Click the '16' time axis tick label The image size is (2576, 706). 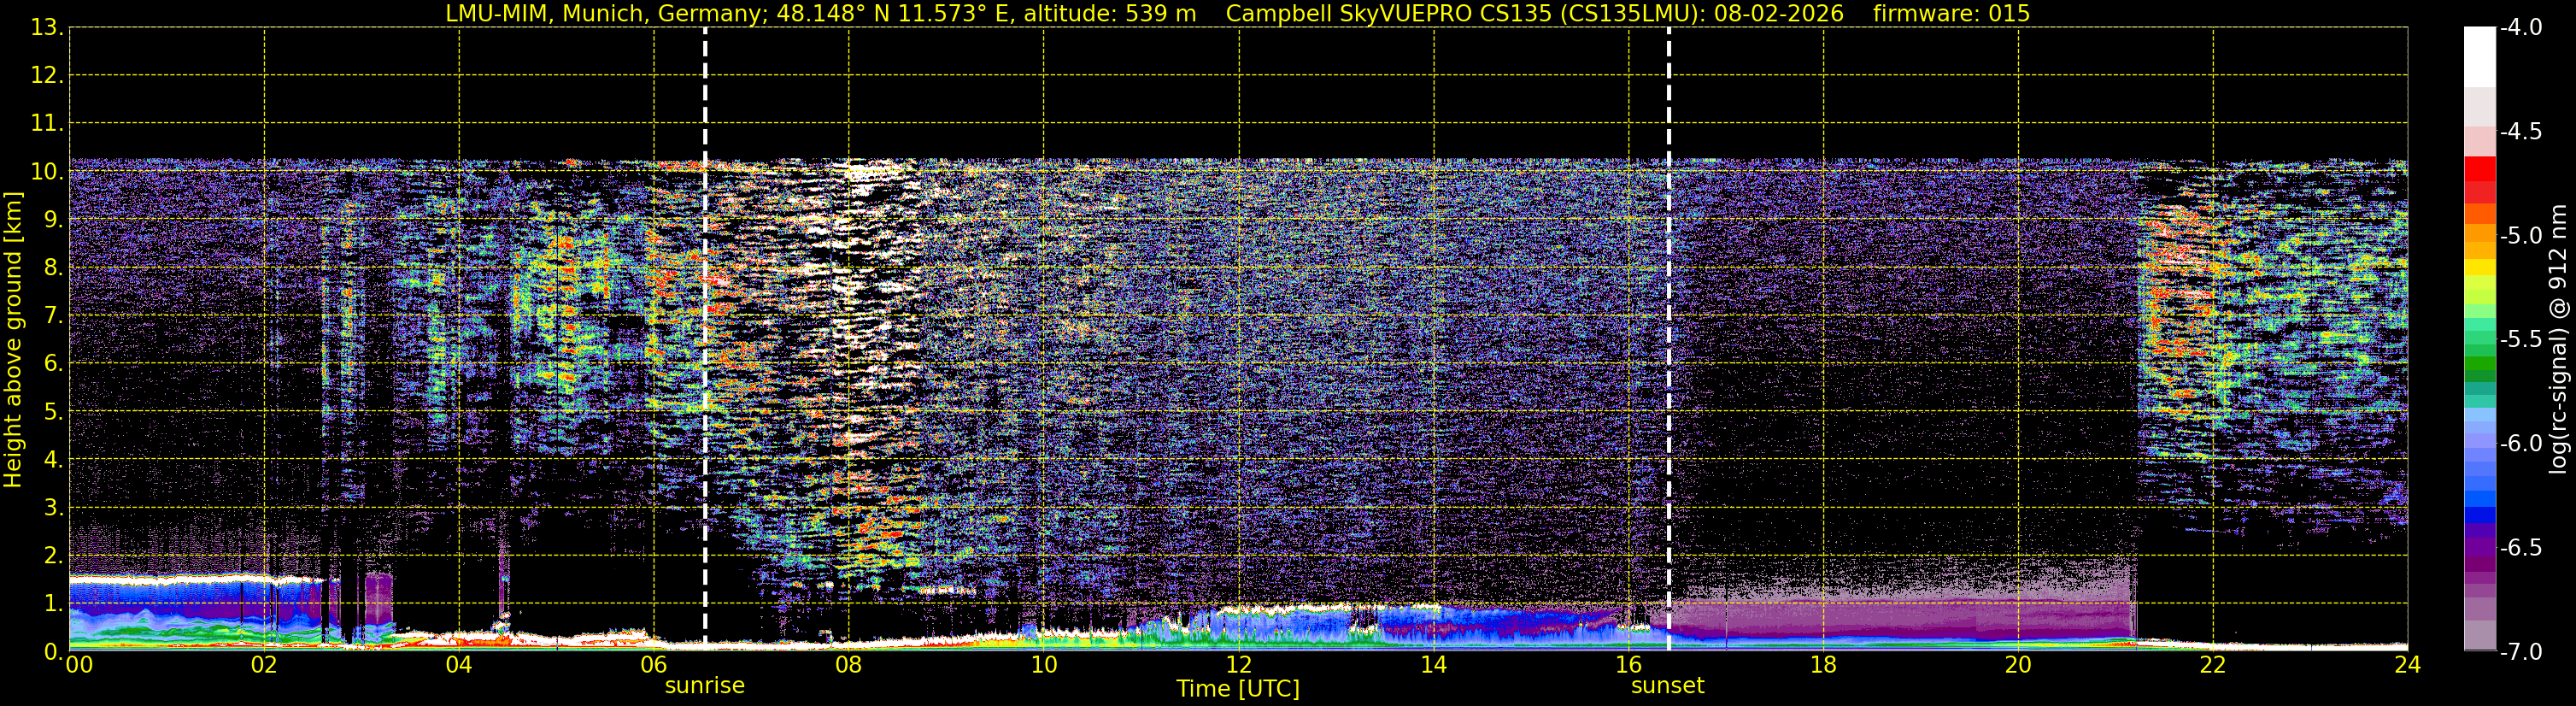[1629, 665]
